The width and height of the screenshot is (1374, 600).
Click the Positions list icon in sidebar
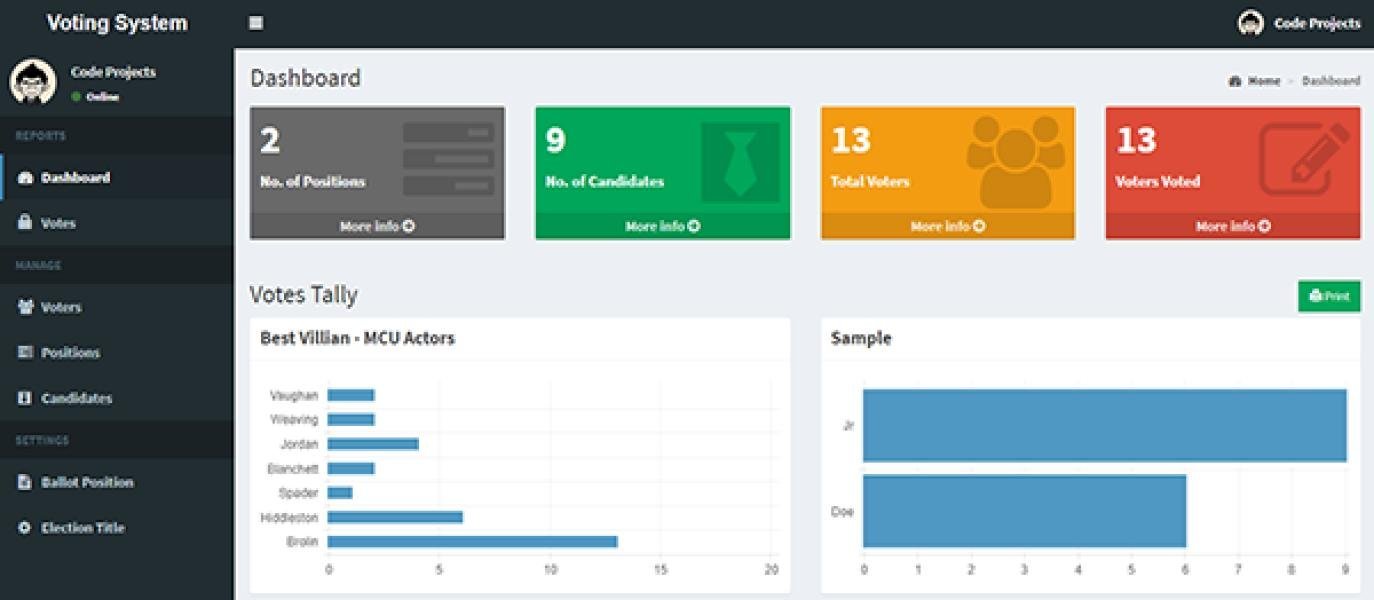click(26, 352)
